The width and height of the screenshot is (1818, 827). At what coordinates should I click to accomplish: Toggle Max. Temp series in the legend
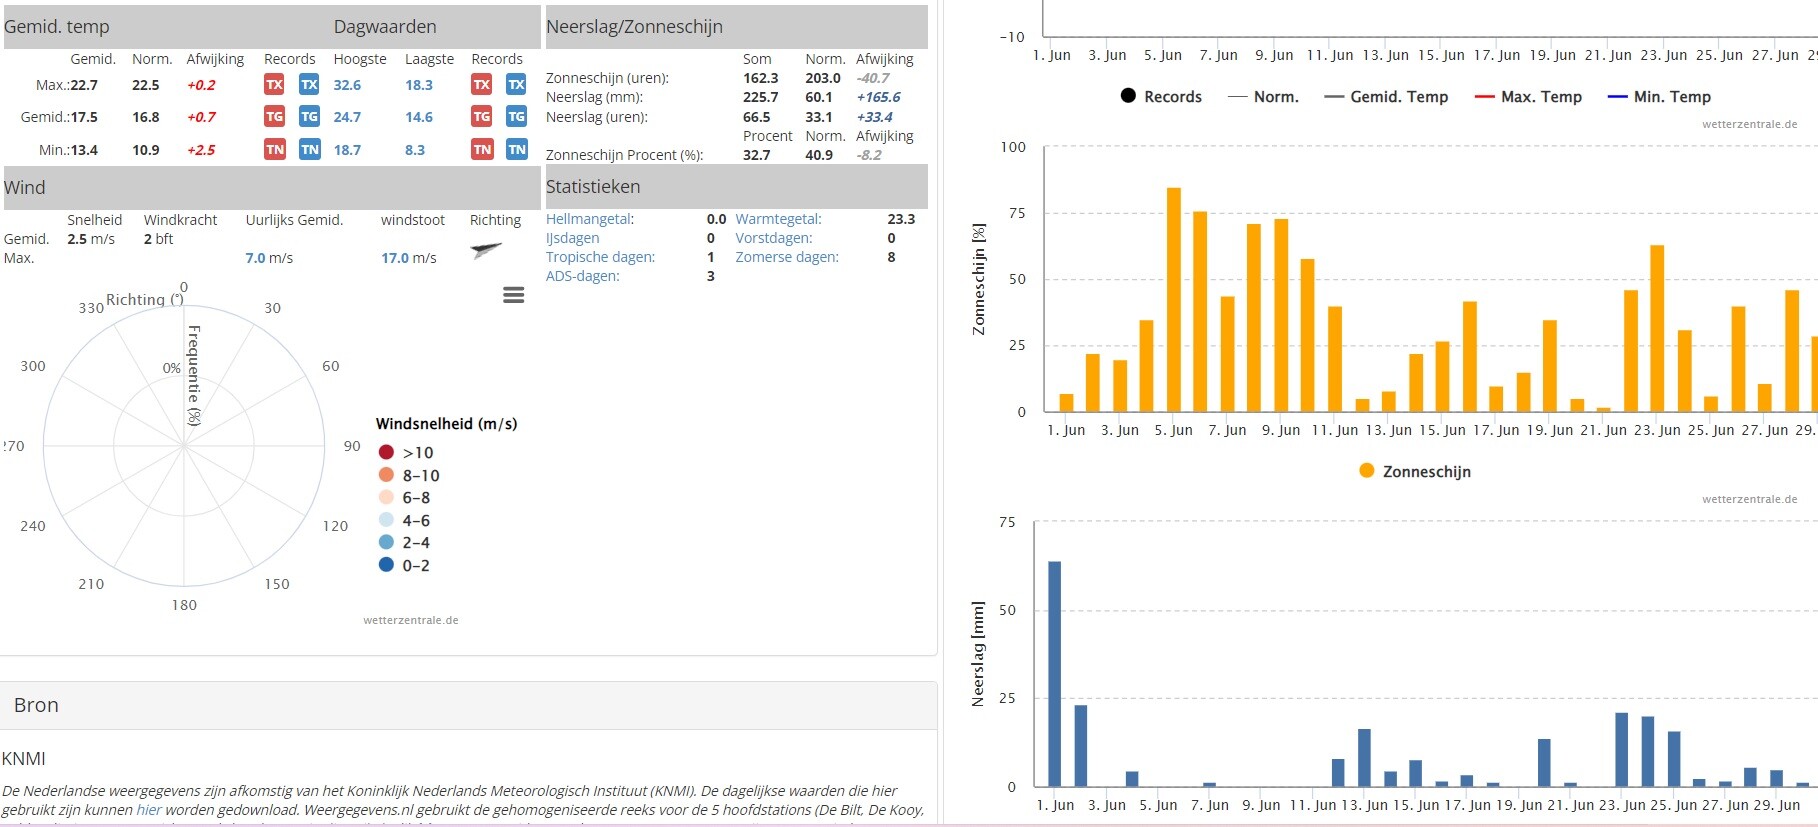pyautogui.click(x=1528, y=97)
